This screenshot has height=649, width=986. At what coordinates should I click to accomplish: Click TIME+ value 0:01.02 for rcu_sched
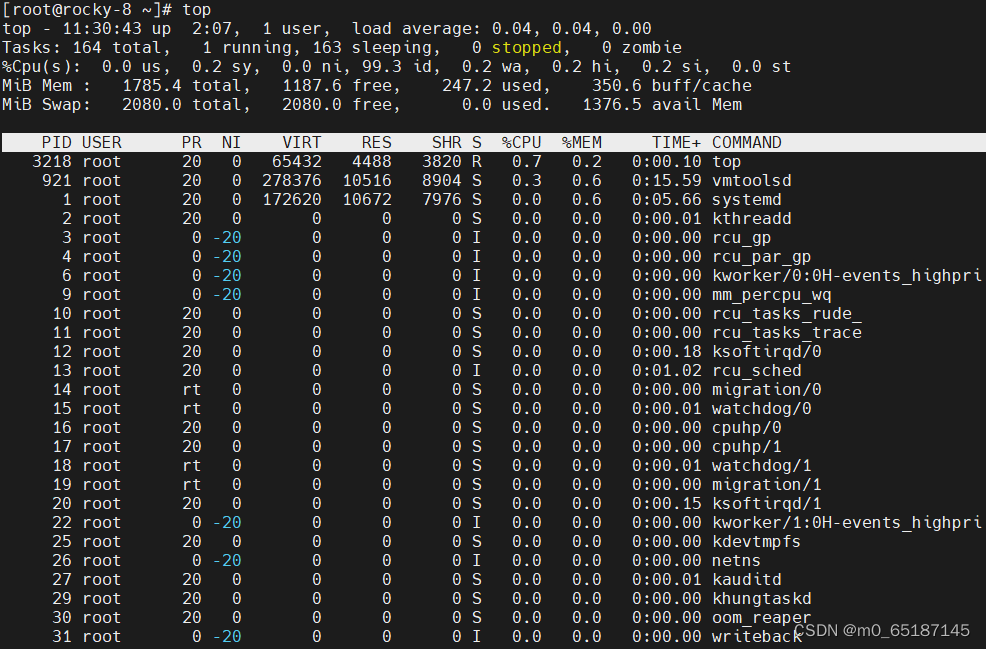pos(667,370)
